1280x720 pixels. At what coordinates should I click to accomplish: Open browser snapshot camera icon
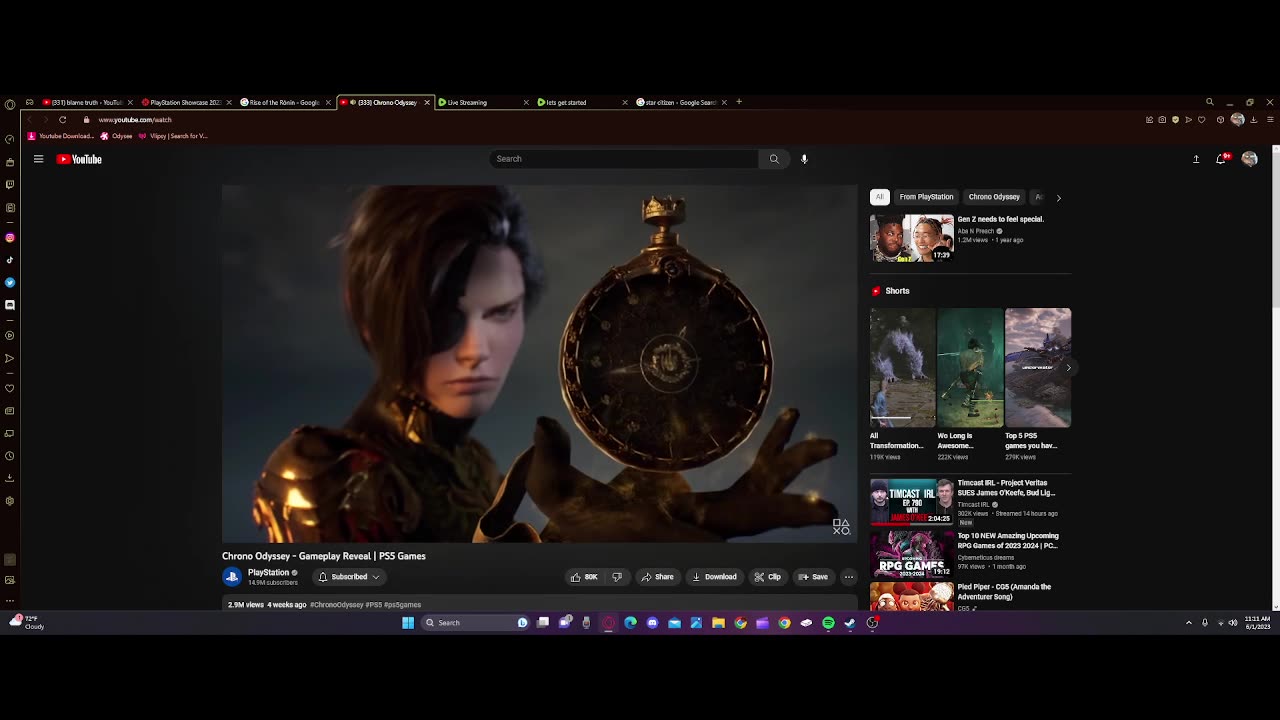tap(1162, 120)
